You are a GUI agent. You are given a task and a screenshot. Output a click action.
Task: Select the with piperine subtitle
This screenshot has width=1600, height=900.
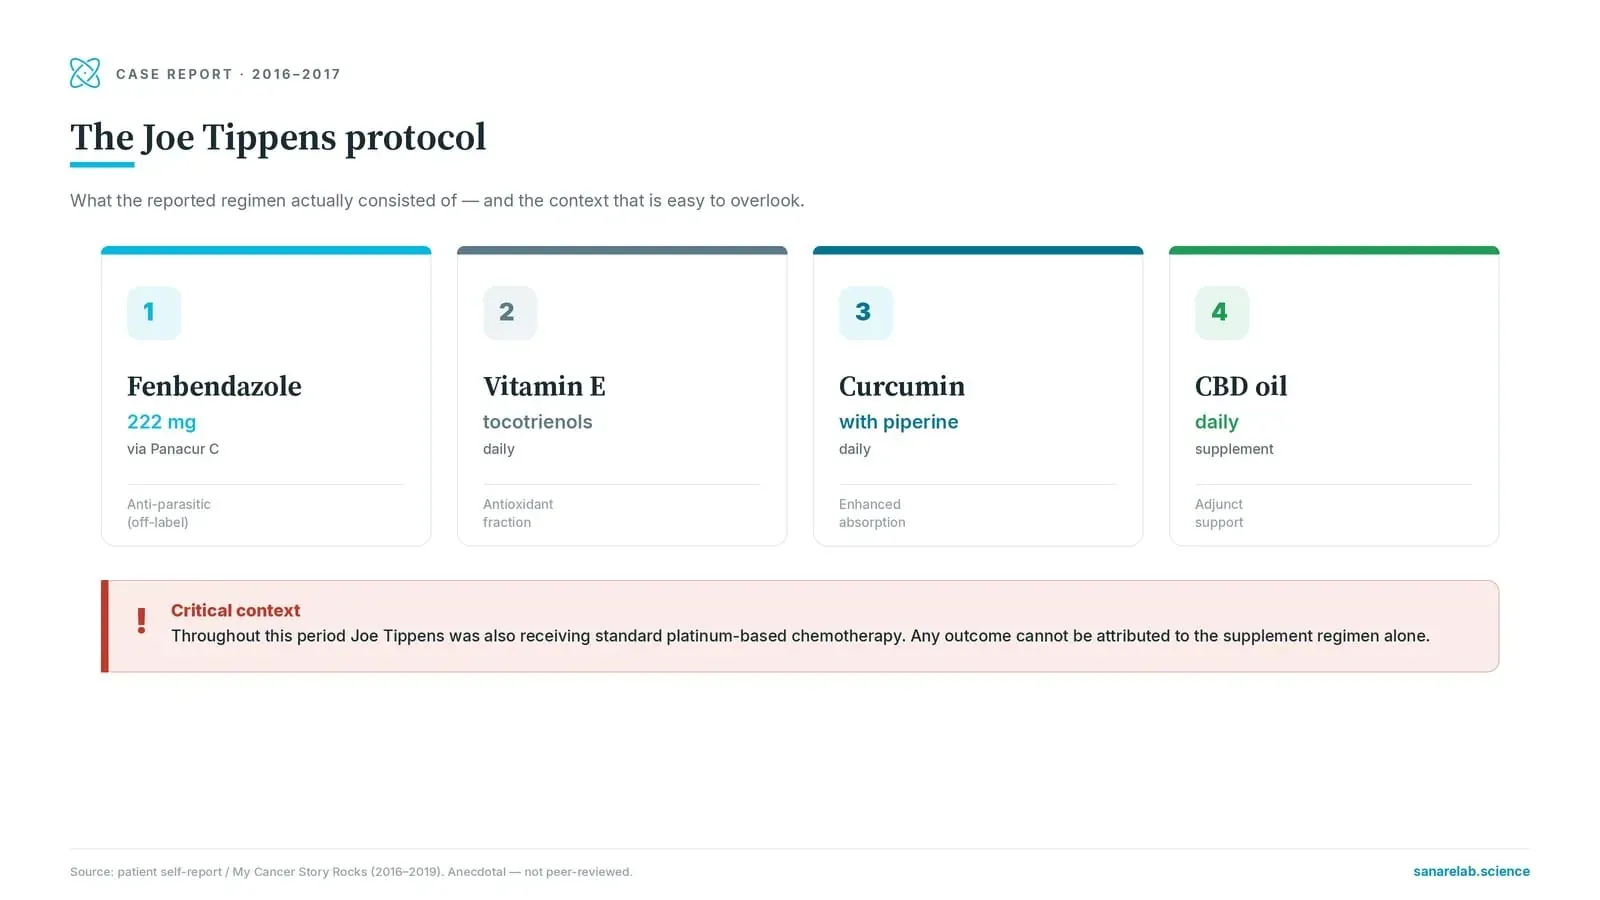tap(898, 422)
